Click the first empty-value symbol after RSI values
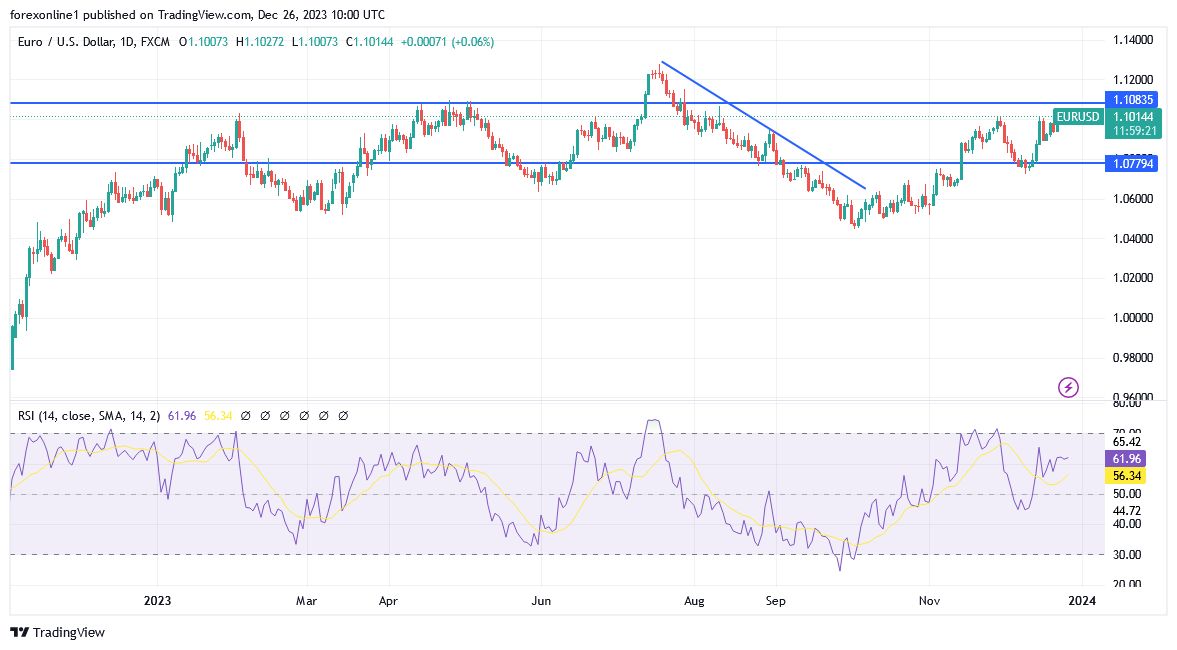The width and height of the screenshot is (1177, 650). (x=247, y=415)
